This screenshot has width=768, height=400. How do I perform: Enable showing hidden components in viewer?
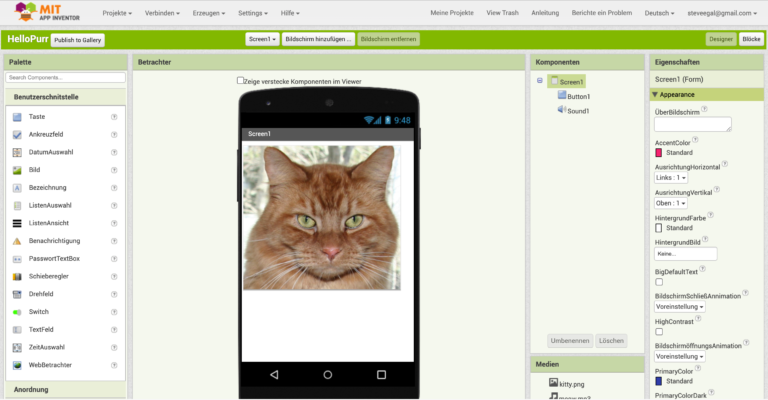tap(240, 81)
